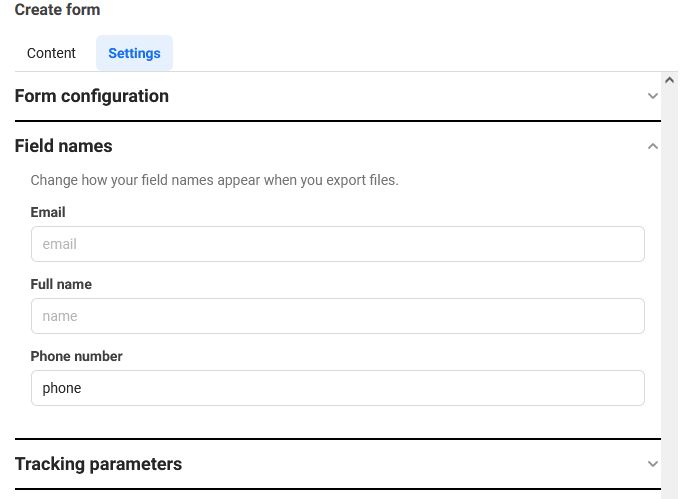Click the Create form title

[57, 10]
